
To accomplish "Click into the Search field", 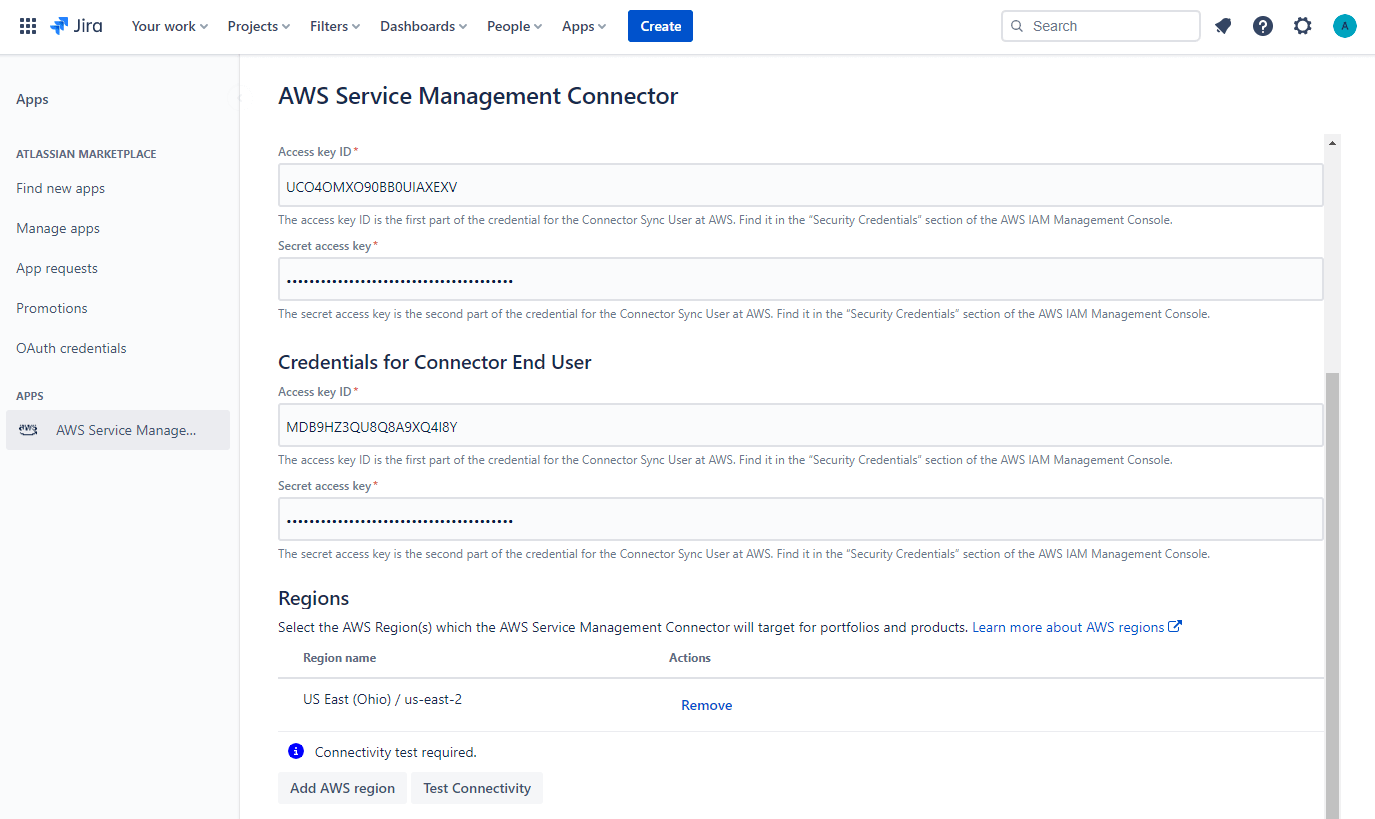I will point(1100,25).
